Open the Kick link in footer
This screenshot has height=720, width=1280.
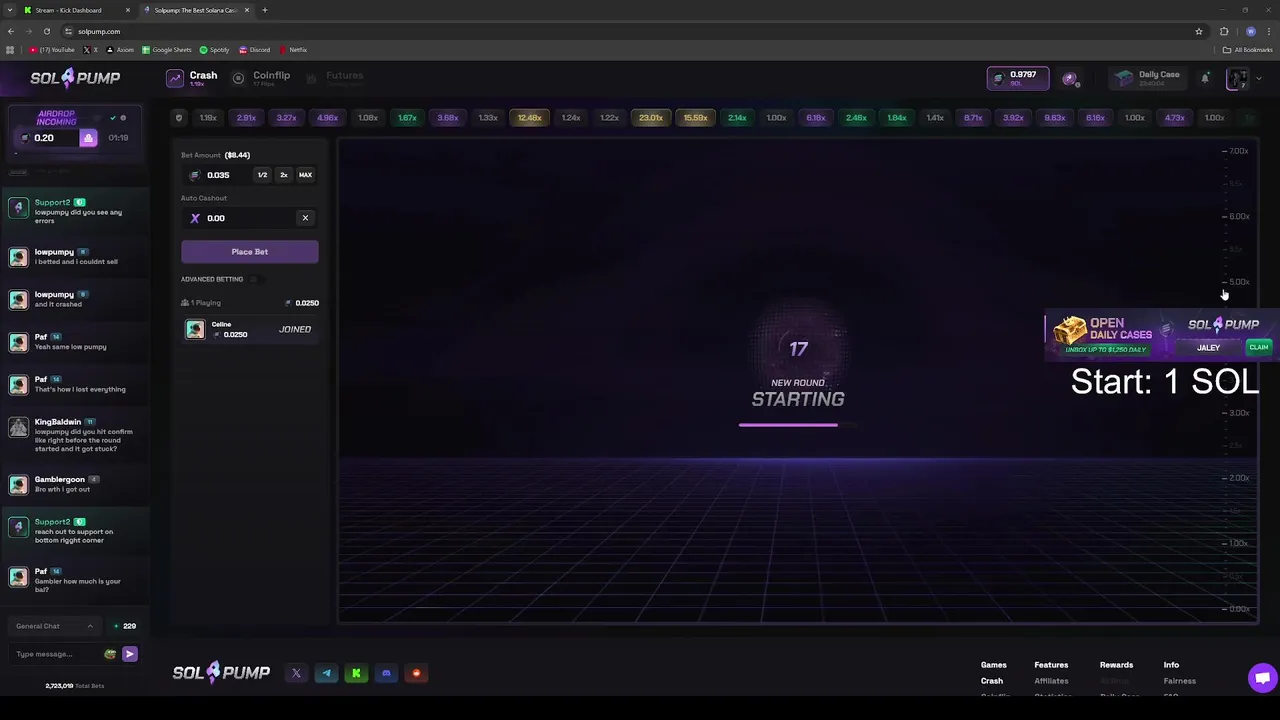[x=356, y=673]
